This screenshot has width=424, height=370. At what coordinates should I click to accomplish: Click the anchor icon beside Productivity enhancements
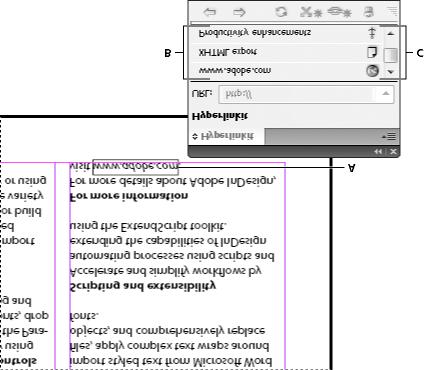[372, 33]
